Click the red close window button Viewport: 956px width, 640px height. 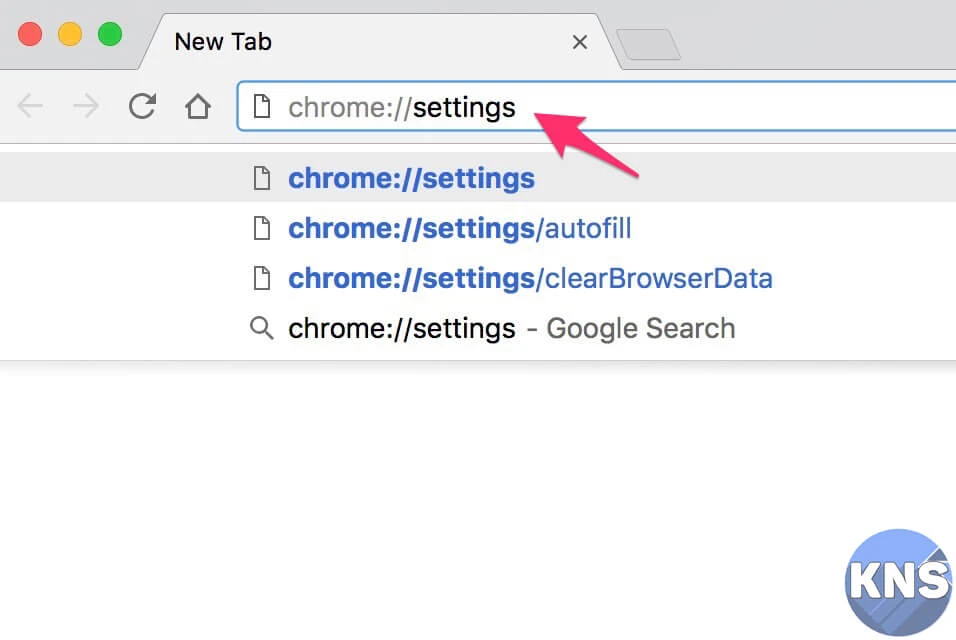[30, 34]
